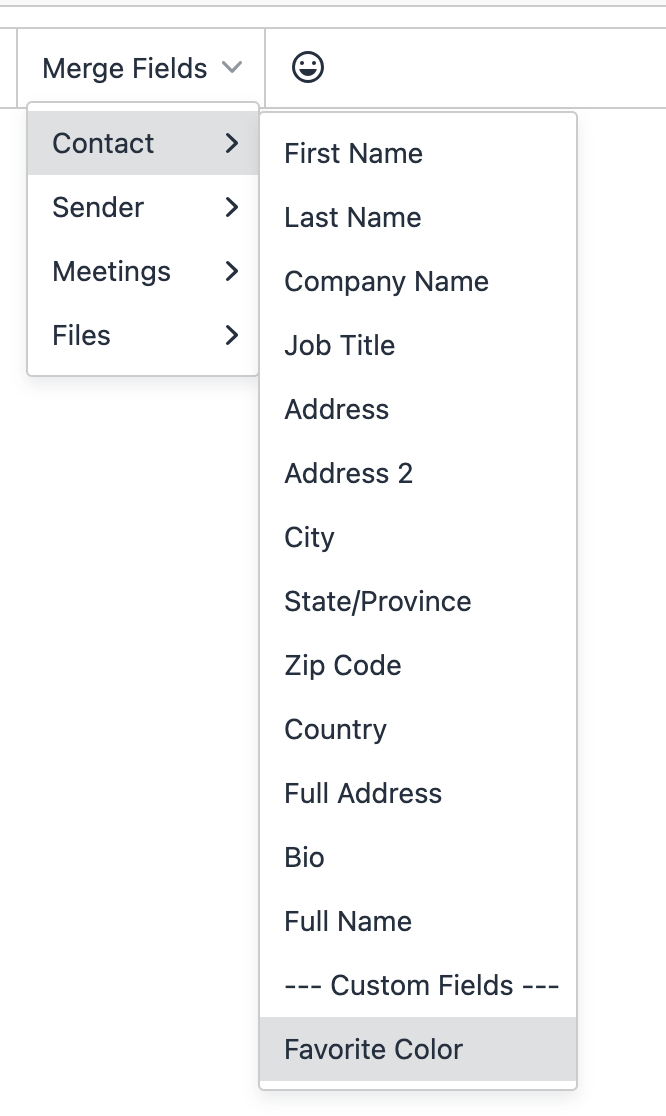Screen dimensions: 666x1116
Task: Select Job Title merge field
Action: pos(418,346)
